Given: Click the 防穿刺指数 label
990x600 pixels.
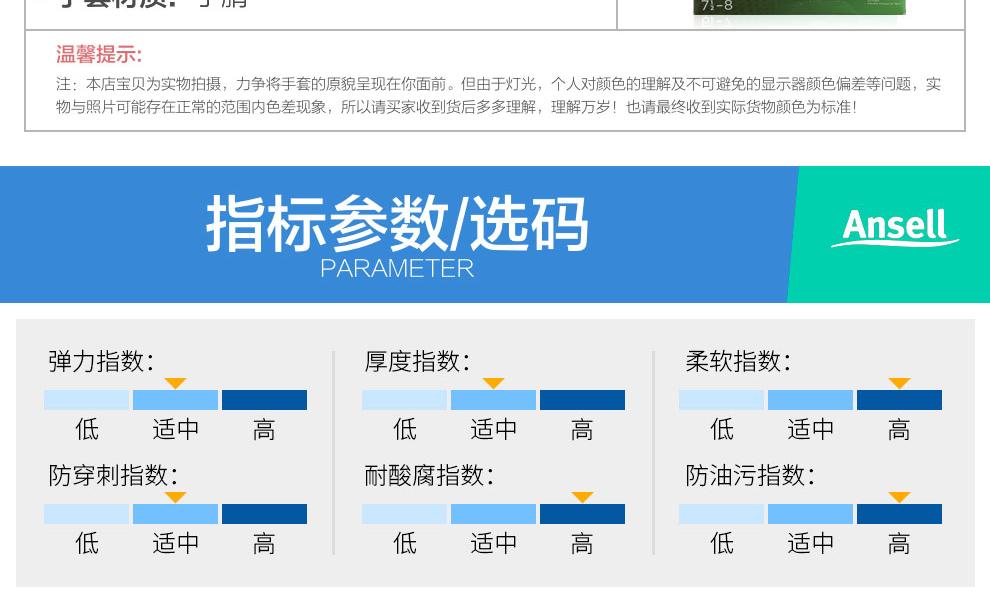Looking at the screenshot, I should click(113, 476).
